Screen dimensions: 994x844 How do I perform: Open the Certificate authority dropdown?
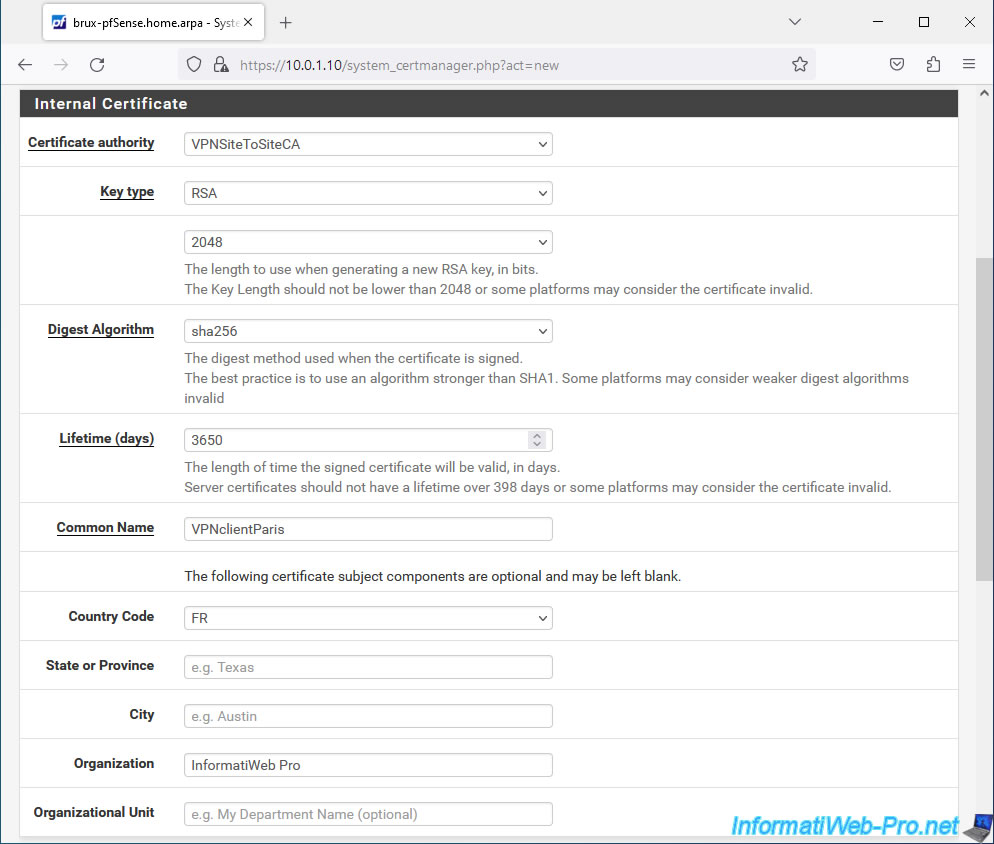click(368, 144)
